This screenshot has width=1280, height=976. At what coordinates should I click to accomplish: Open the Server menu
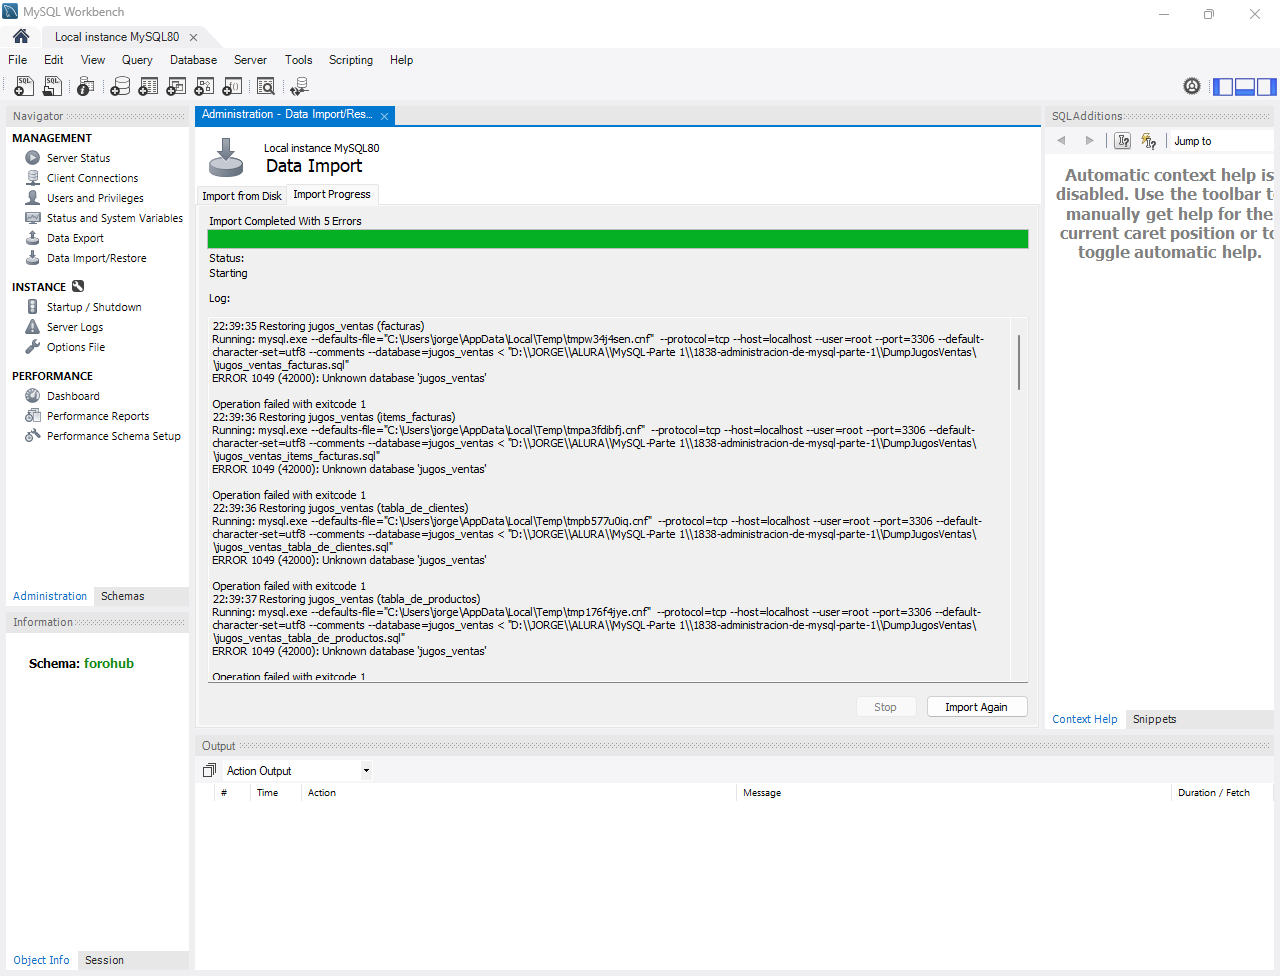point(250,60)
